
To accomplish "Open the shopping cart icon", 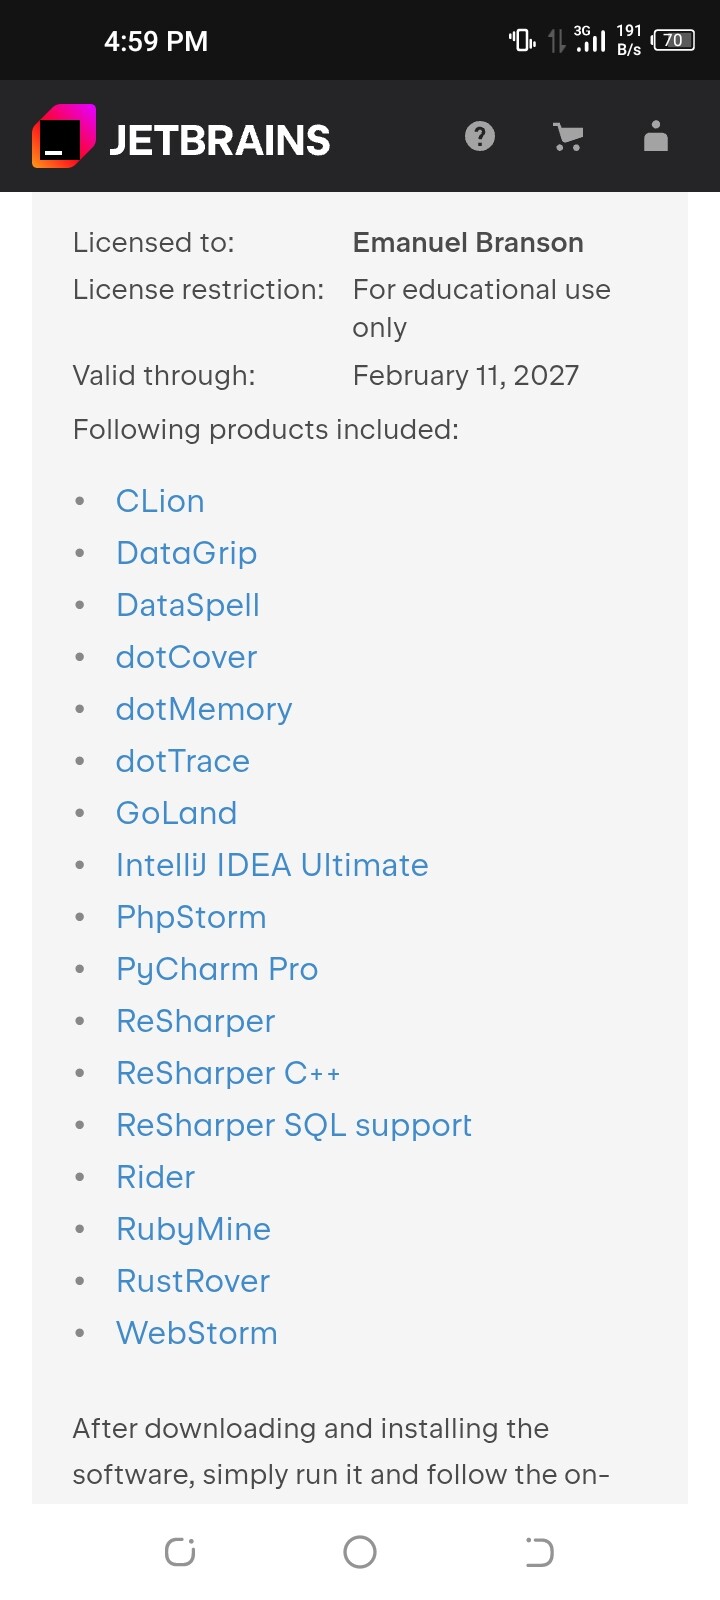I will pyautogui.click(x=568, y=137).
